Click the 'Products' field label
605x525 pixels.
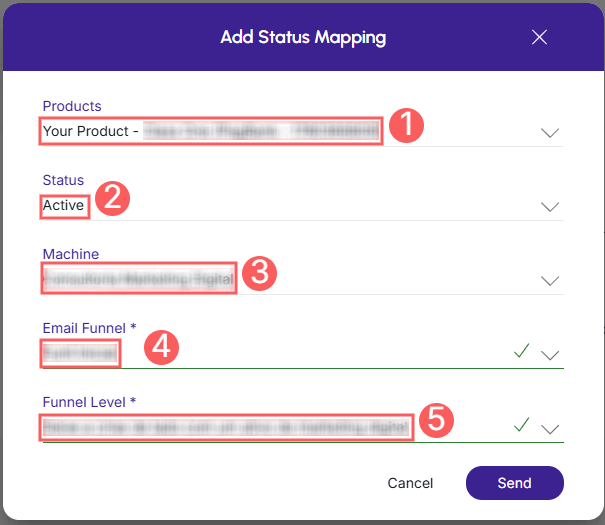(x=72, y=106)
